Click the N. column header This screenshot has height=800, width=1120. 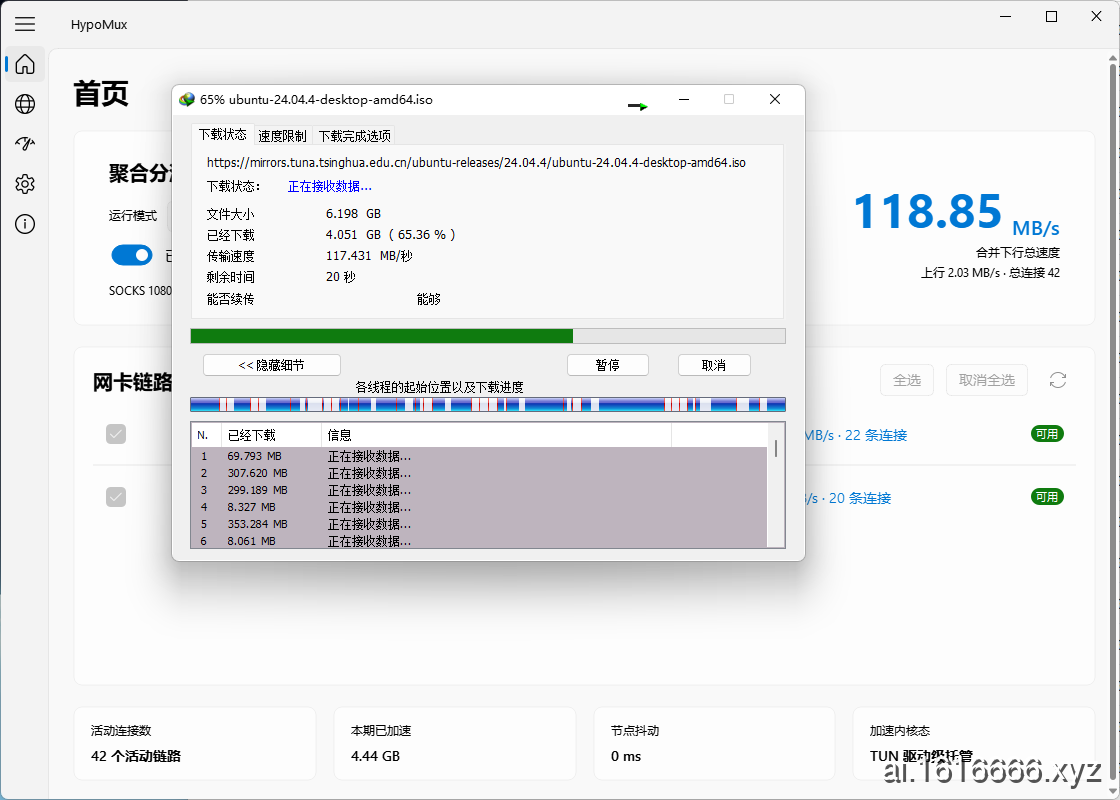click(x=205, y=435)
